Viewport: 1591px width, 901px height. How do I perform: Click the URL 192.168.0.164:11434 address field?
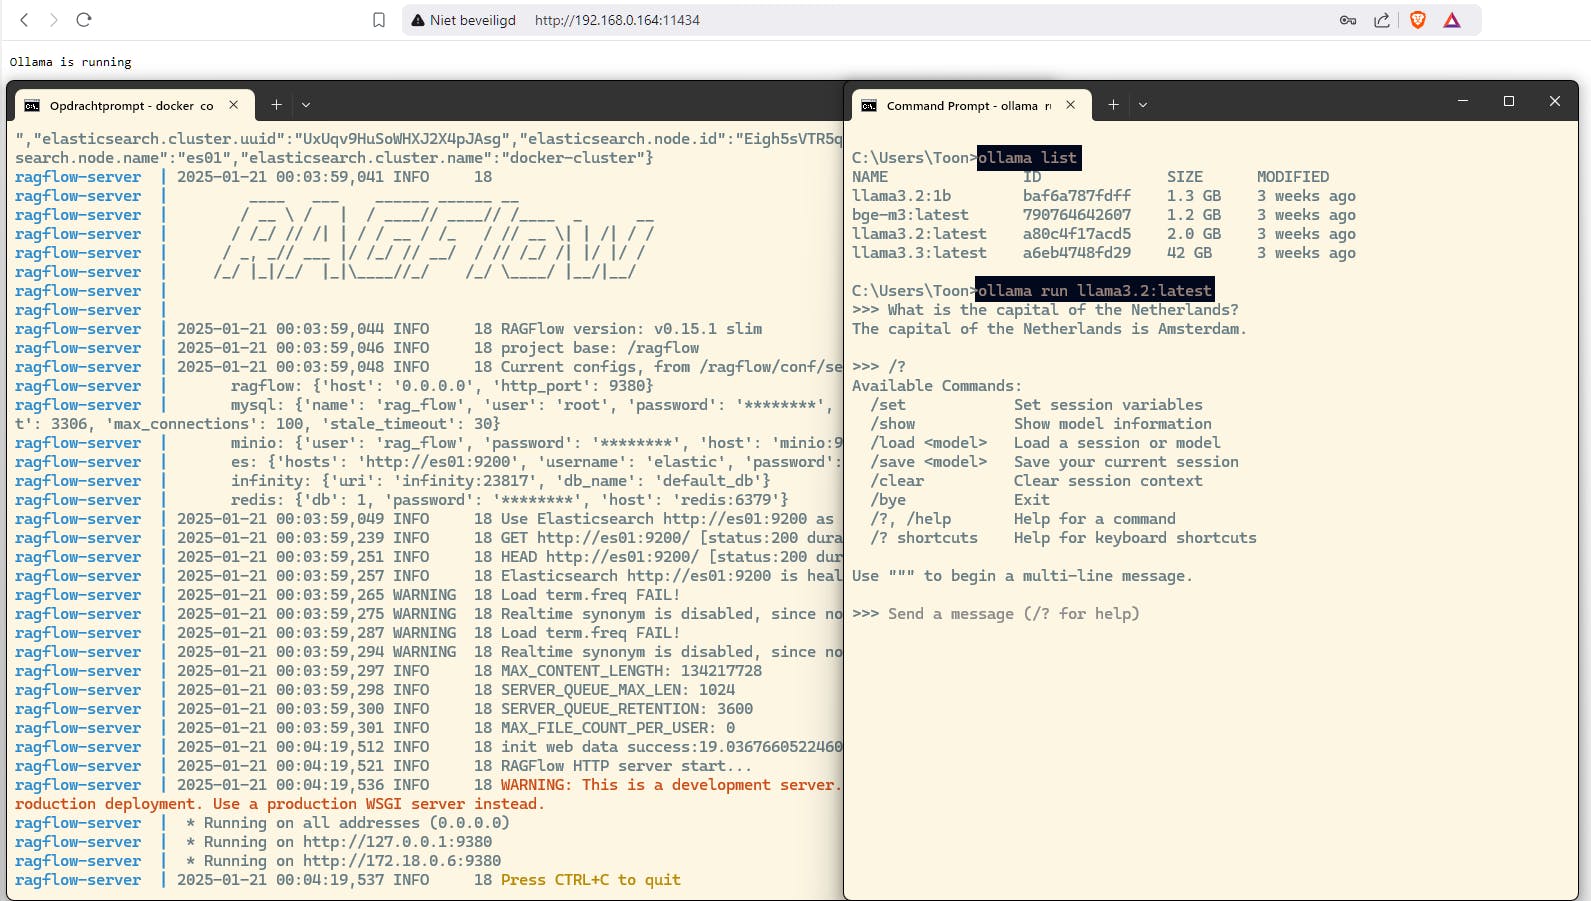[x=617, y=20]
